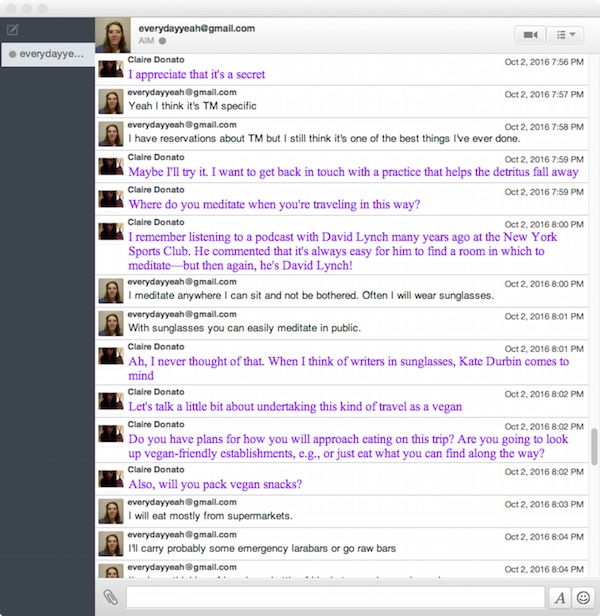The width and height of the screenshot is (600, 616).
Task: Open the font formatting 'A' button
Action: click(x=560, y=598)
